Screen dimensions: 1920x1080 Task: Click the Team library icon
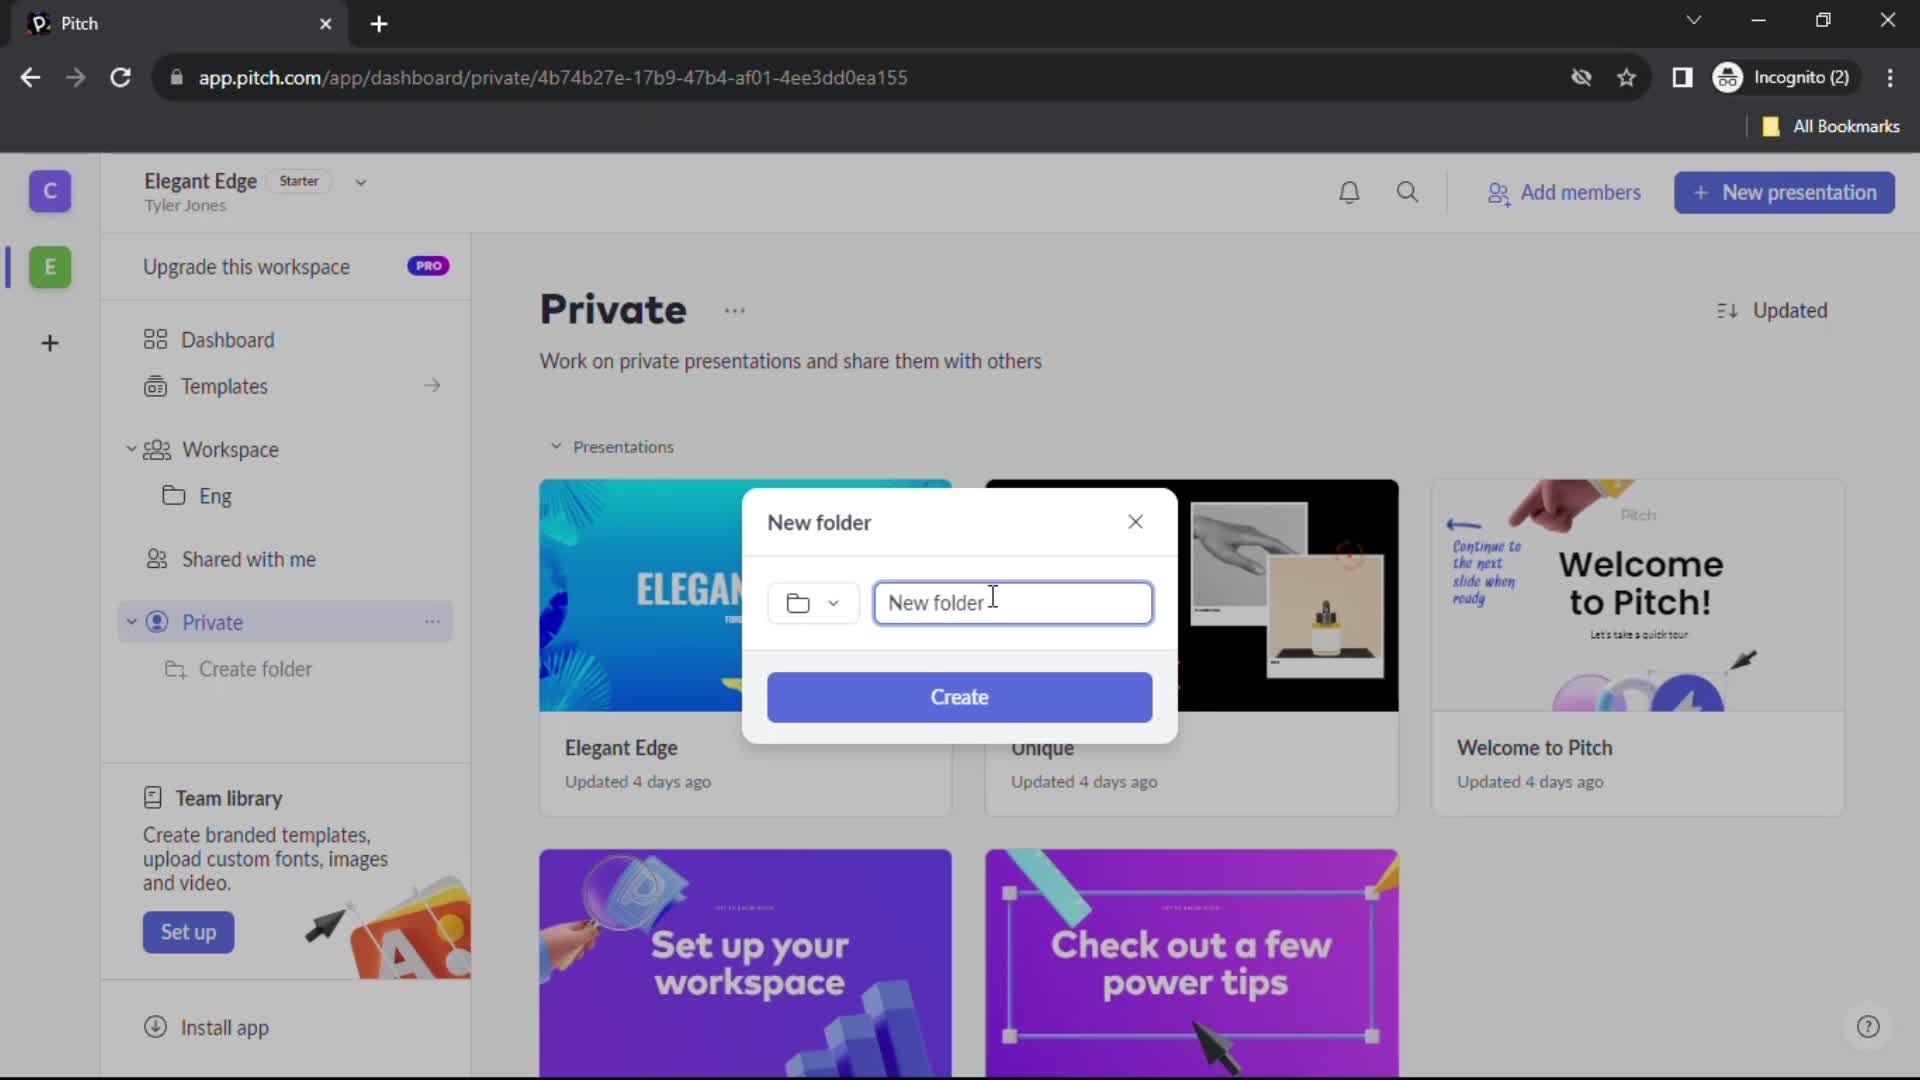[x=152, y=796]
